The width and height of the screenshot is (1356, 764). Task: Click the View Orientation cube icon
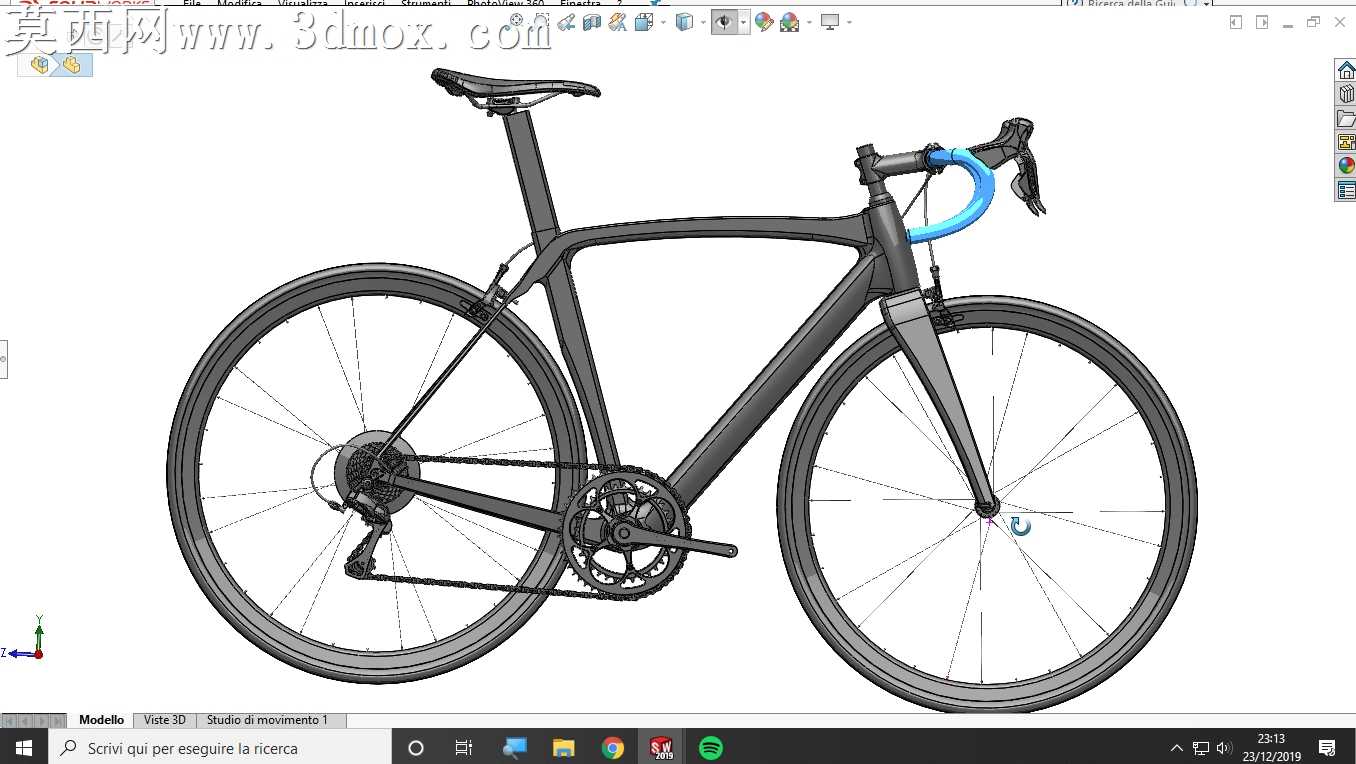point(644,22)
